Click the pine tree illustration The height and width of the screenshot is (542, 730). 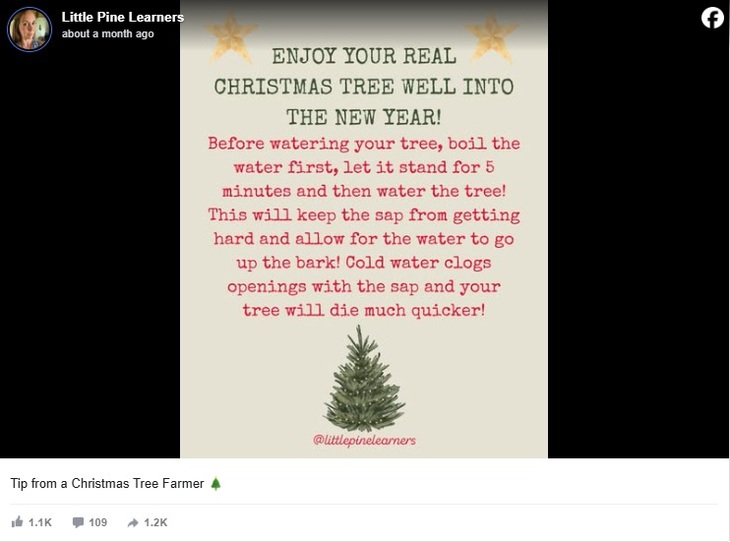point(364,379)
